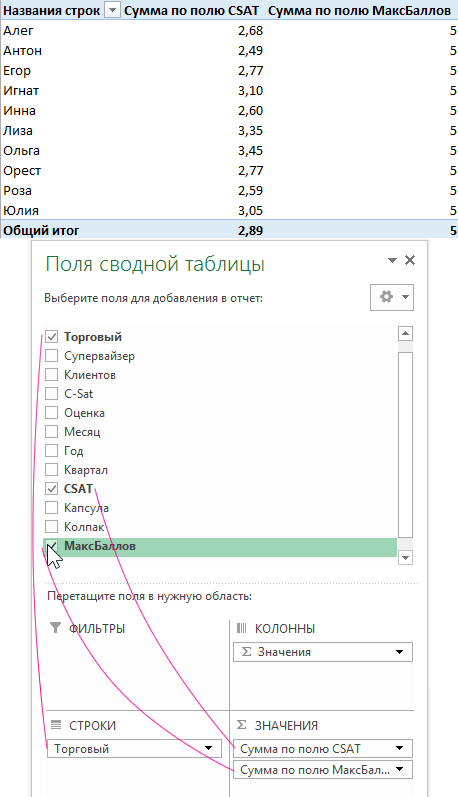Screen dimensions: 458x797
Task: Check the Квартал field checkbox
Action: coord(51,470)
